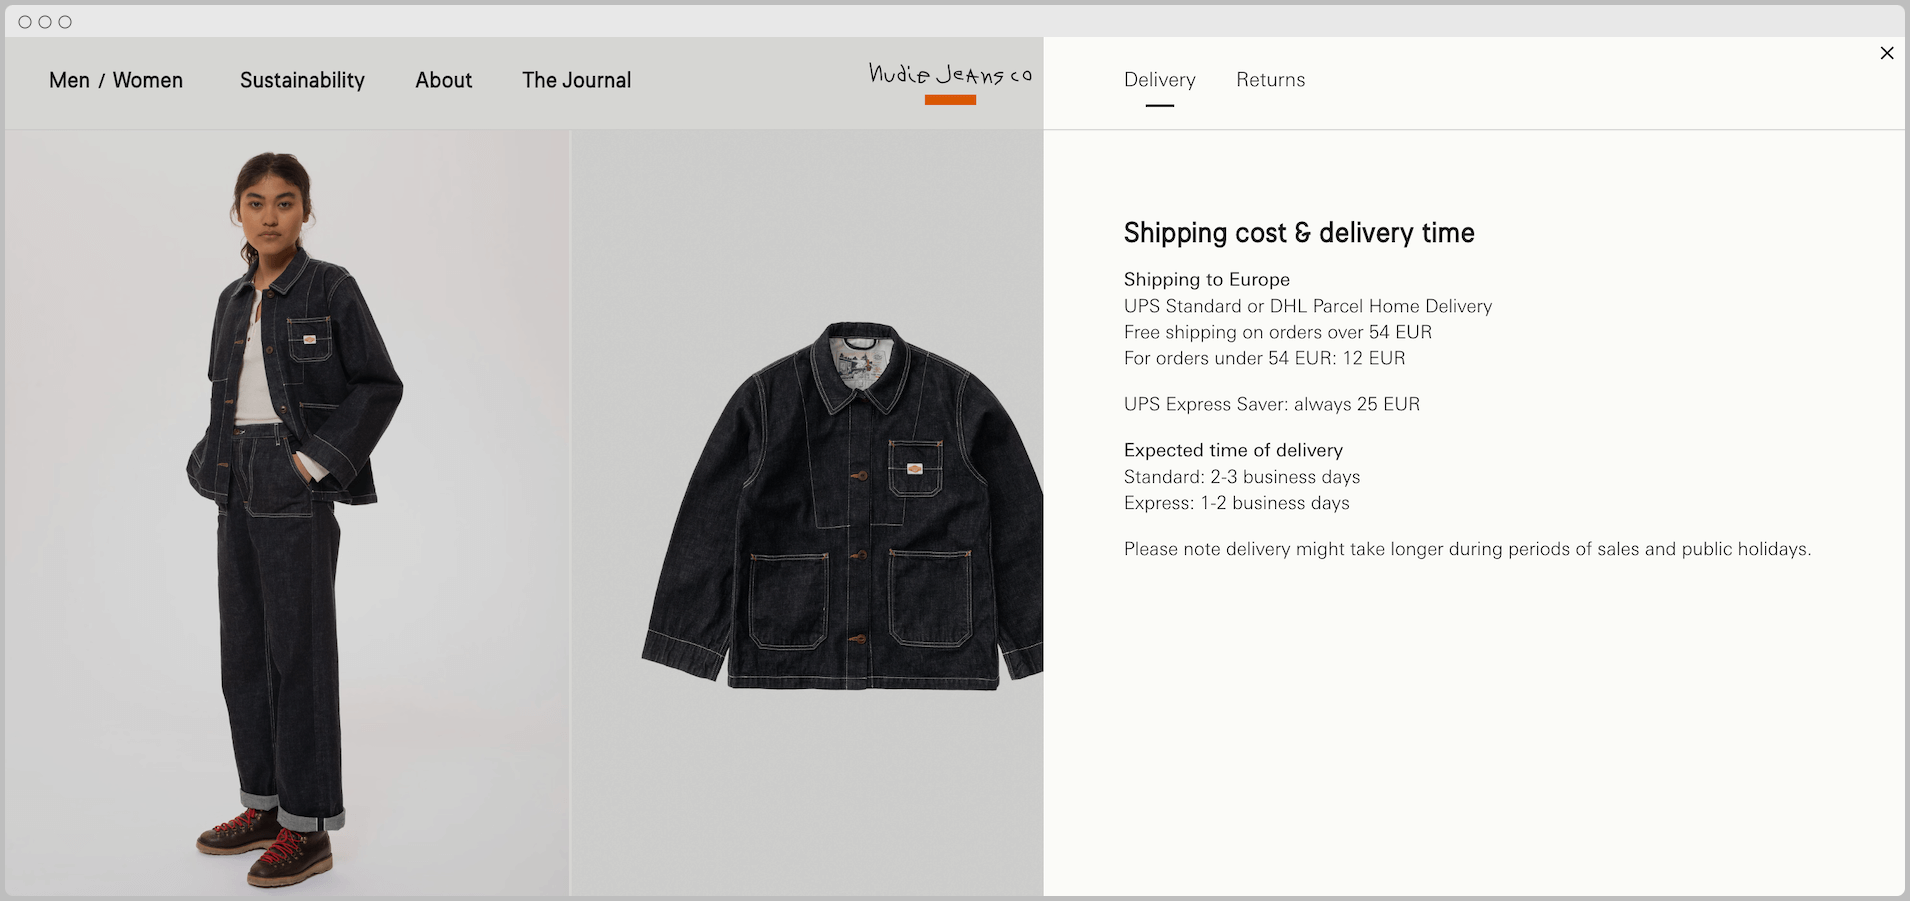The height and width of the screenshot is (901, 1910).
Task: Switch to the Returns tab
Action: pos(1271,80)
